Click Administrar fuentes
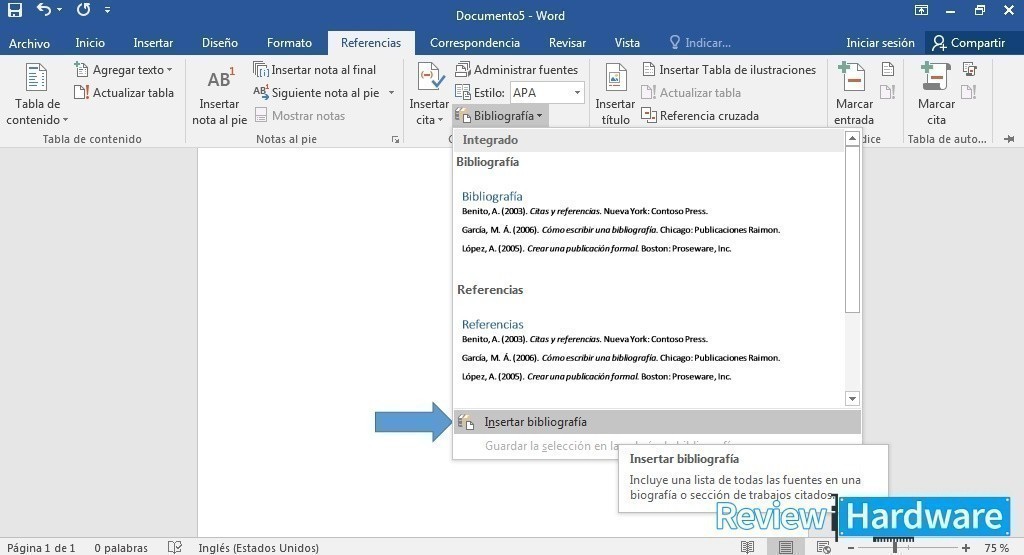This screenshot has height=555, width=1024. click(x=517, y=70)
